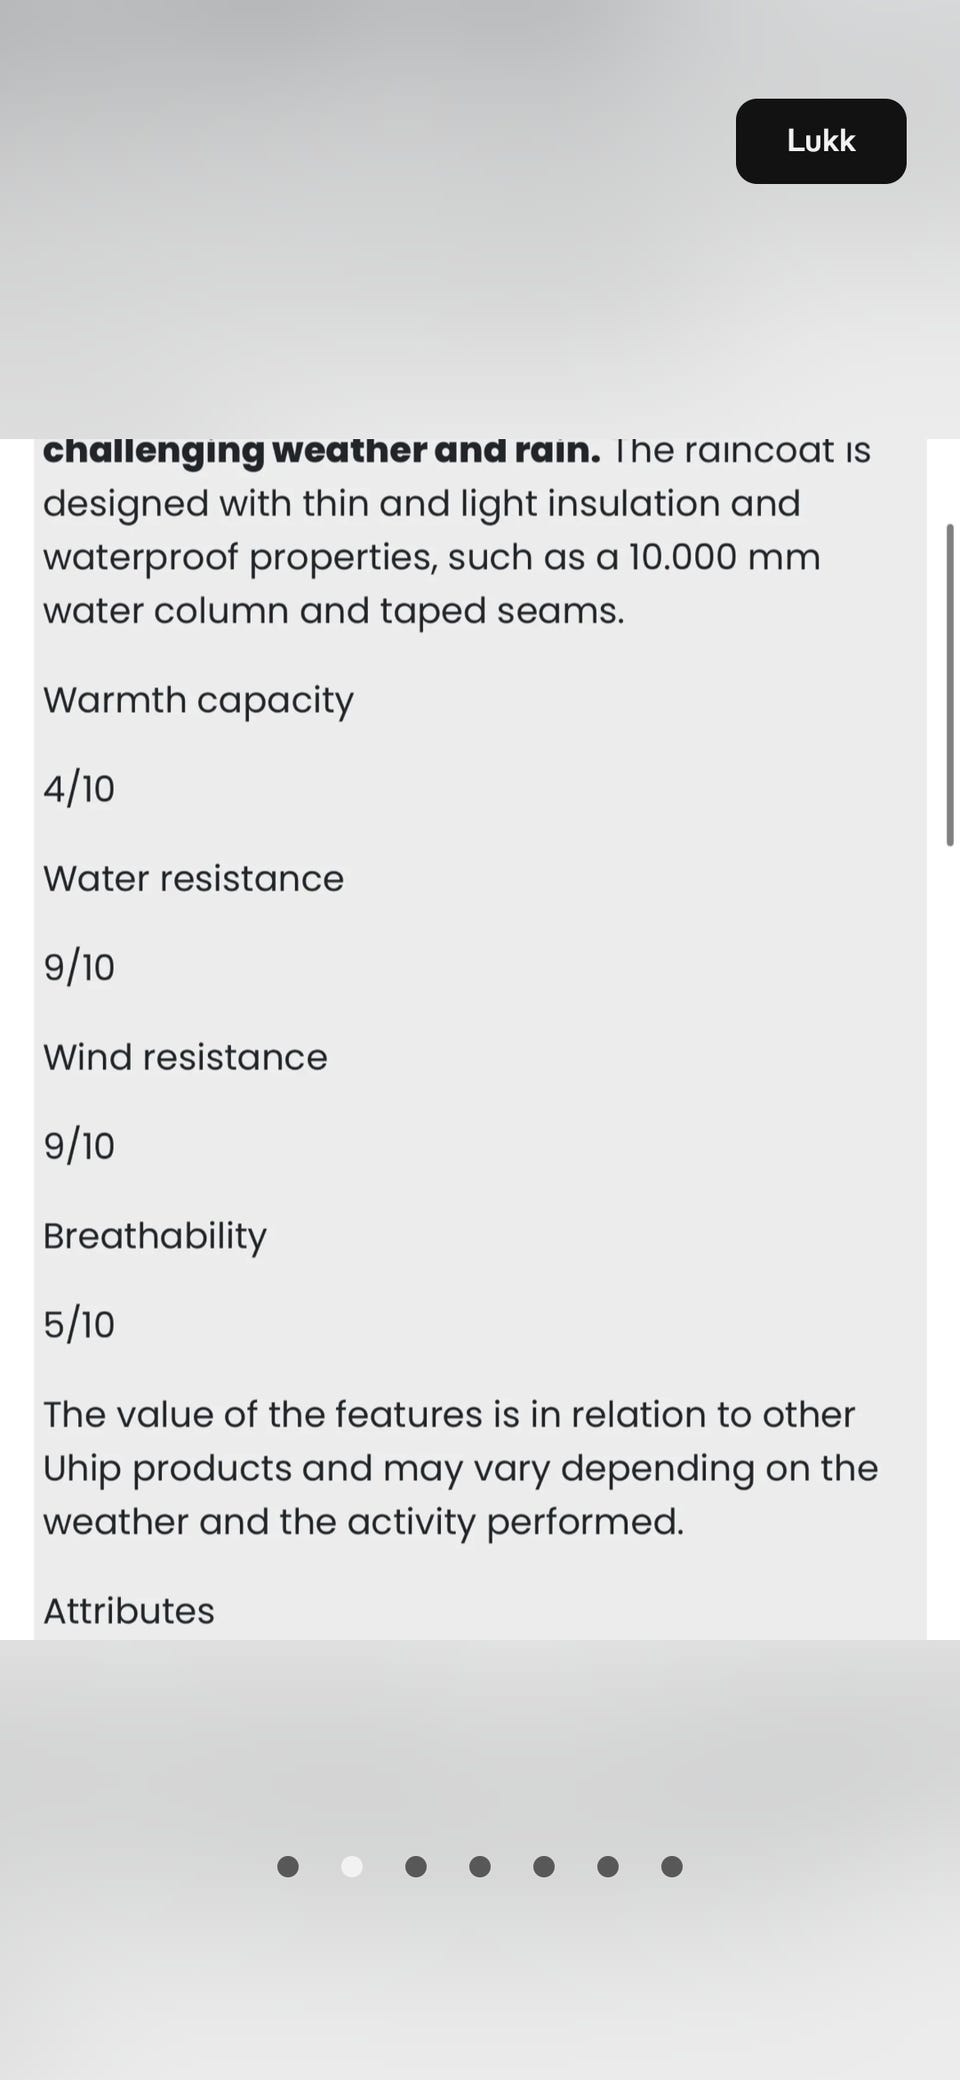
Task: Click the 9/10 wind resistance value
Action: point(79,1146)
